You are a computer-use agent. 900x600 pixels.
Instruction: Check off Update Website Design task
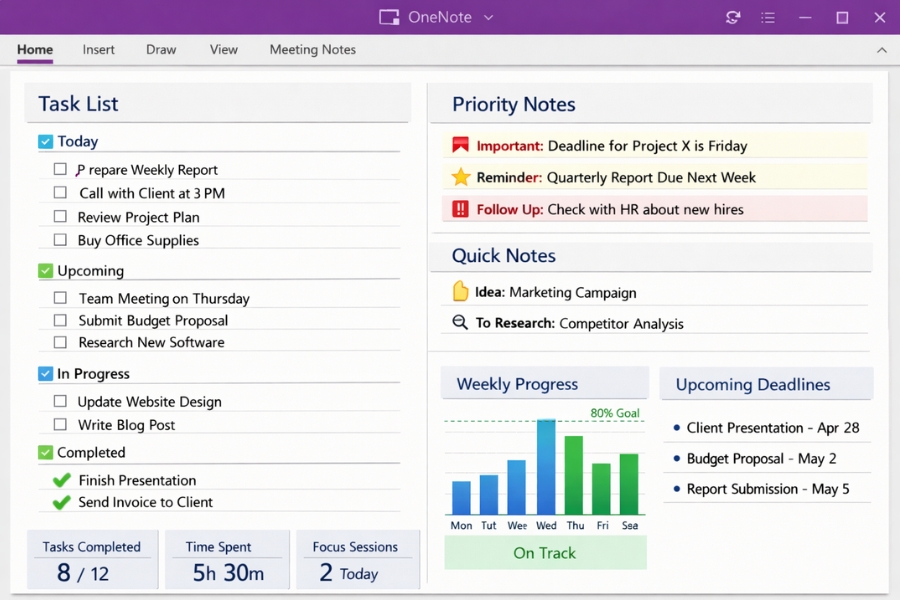point(60,401)
